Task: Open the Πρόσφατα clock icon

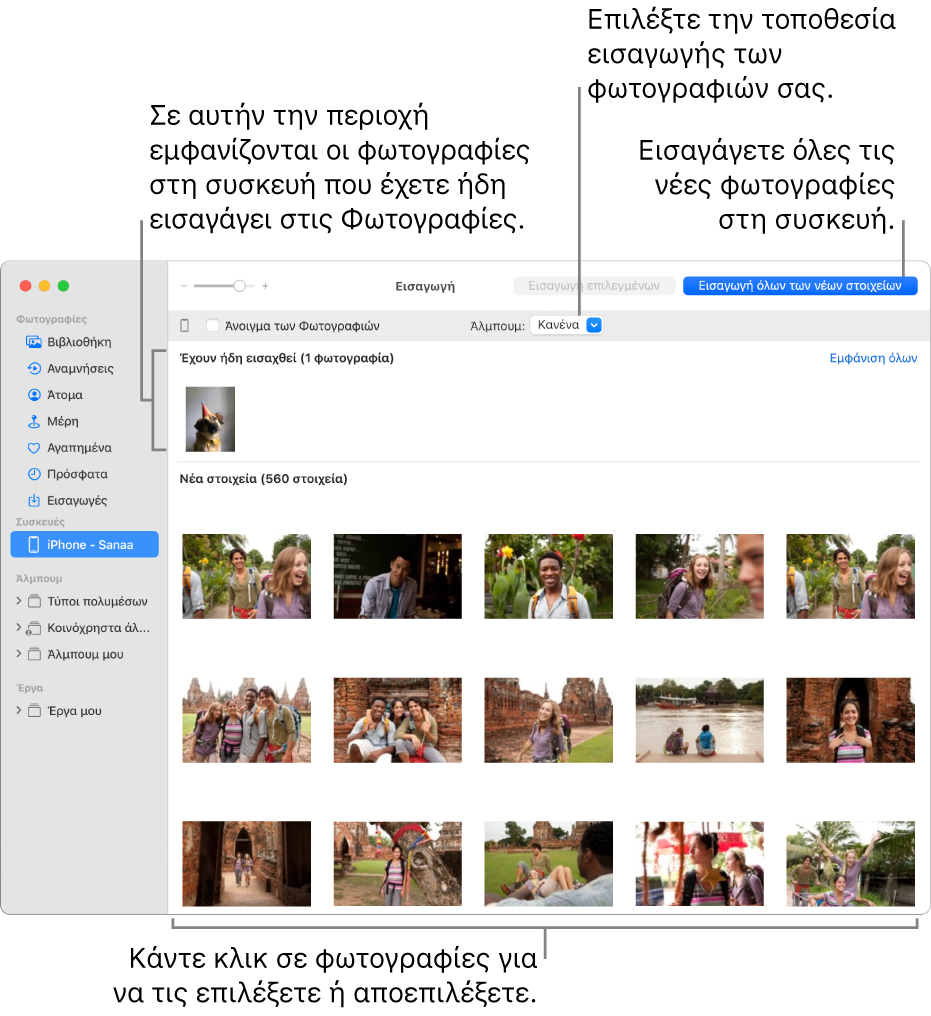Action: tap(34, 474)
